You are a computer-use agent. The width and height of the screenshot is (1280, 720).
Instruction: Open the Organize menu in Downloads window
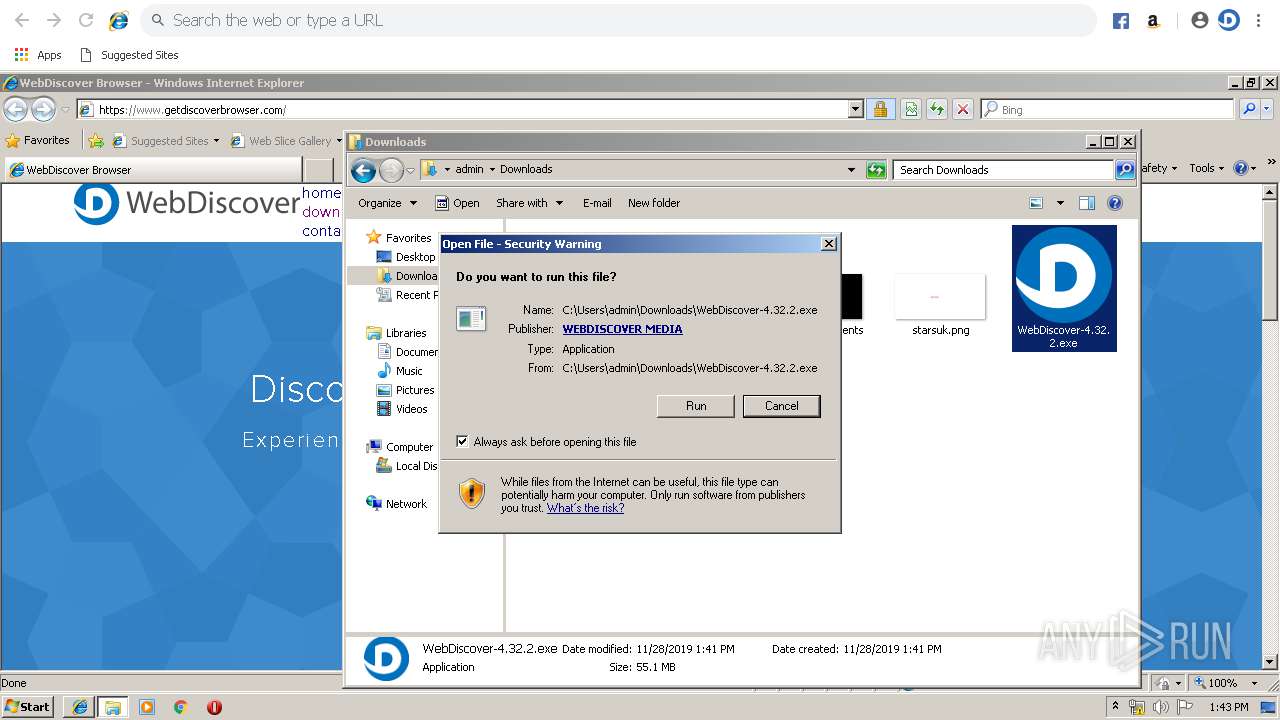click(387, 203)
